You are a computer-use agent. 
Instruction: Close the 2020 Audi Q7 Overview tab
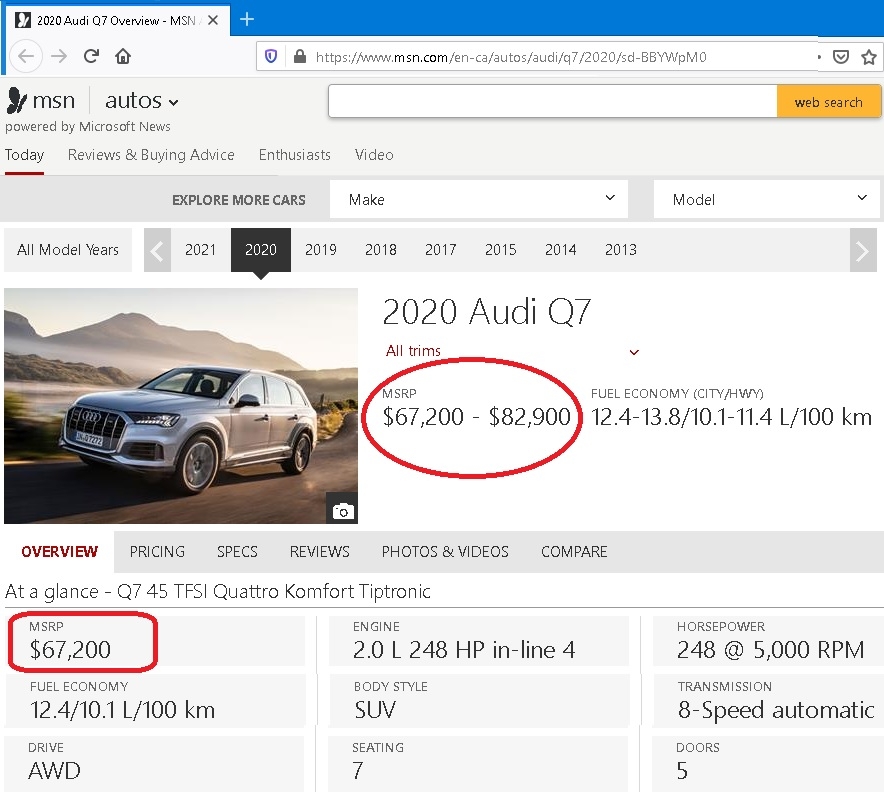pyautogui.click(x=213, y=20)
